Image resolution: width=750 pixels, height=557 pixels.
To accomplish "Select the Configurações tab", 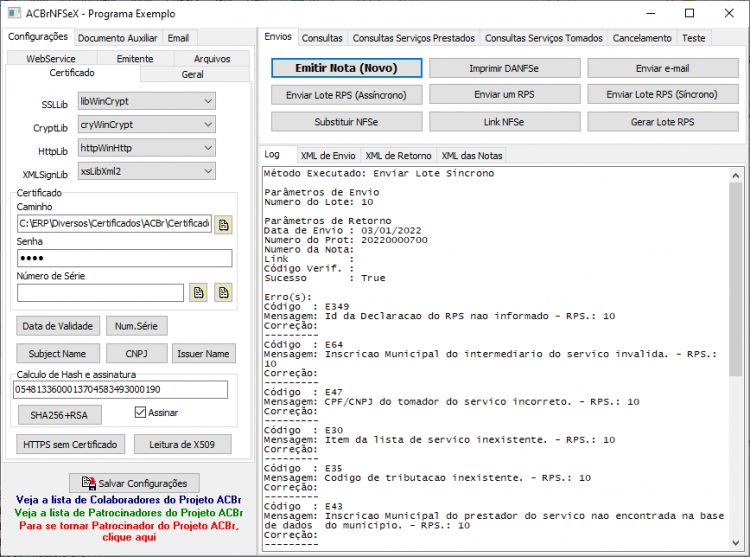I will click(x=38, y=37).
